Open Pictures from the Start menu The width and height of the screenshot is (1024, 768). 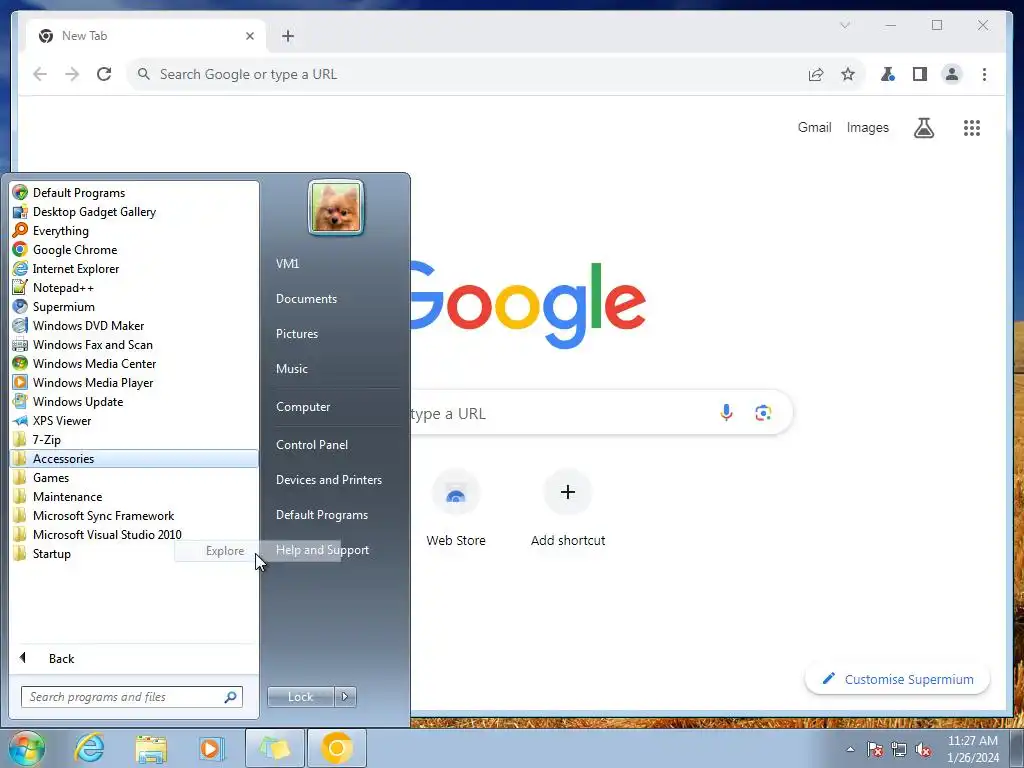tap(296, 334)
